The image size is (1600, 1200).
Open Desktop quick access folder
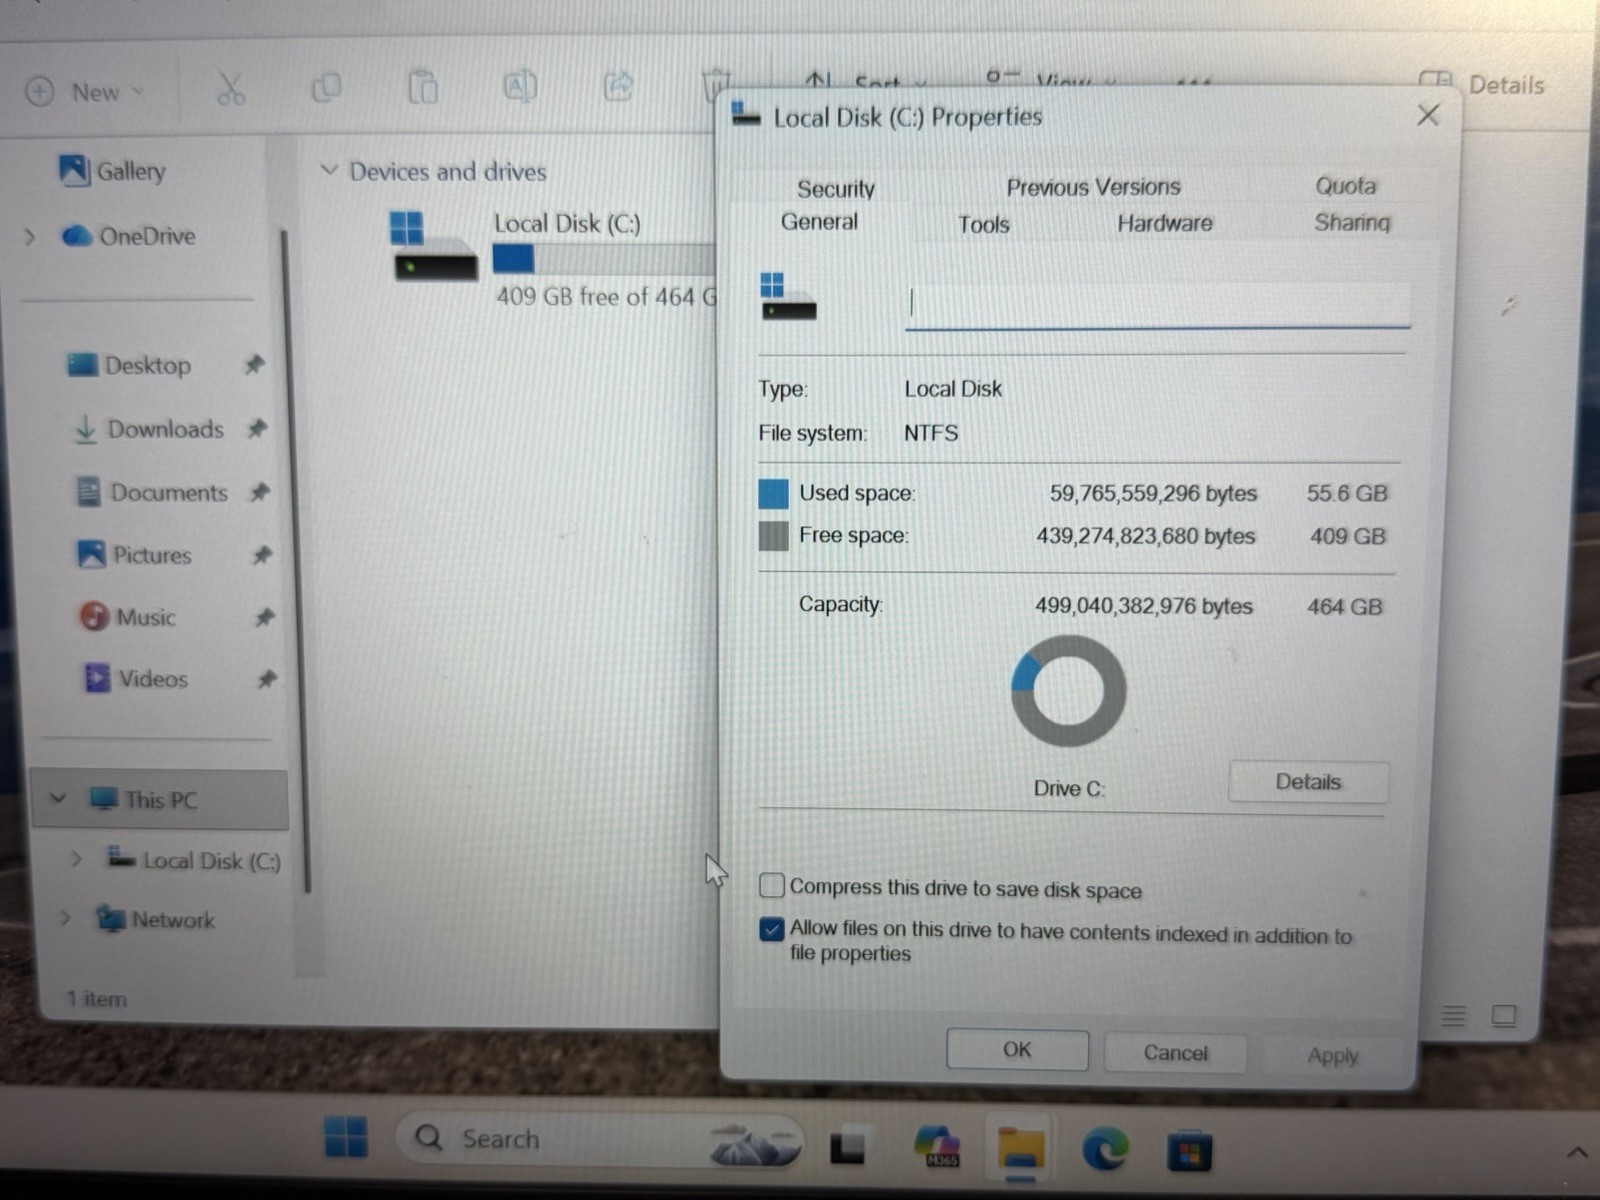coord(129,365)
